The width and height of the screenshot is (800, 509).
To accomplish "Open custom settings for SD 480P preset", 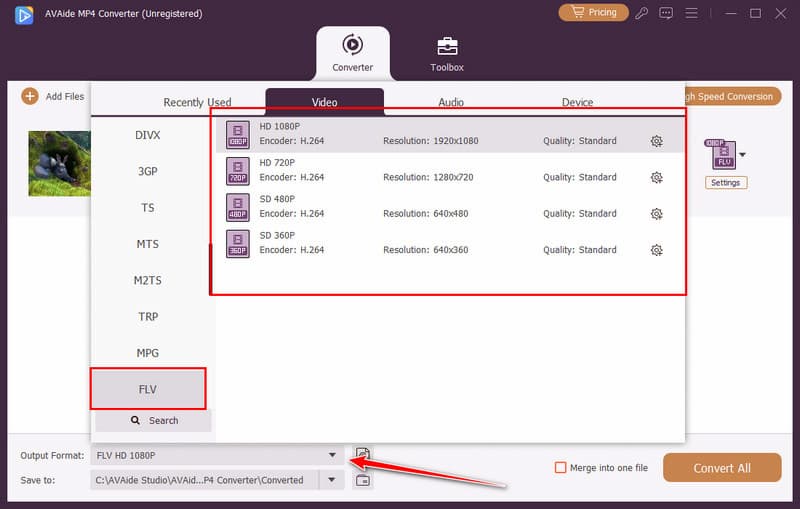I will tap(656, 214).
